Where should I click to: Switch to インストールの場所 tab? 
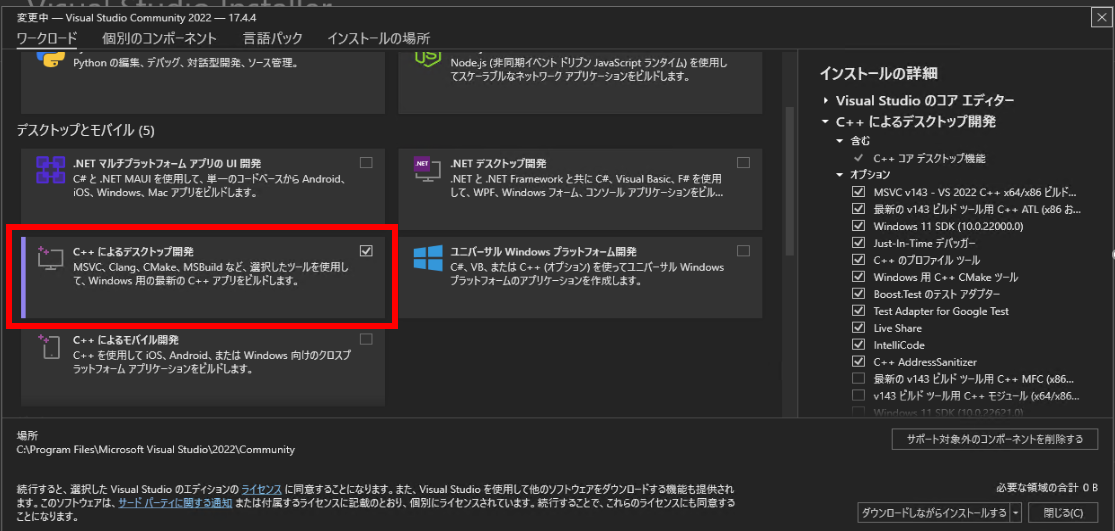[x=378, y=38]
